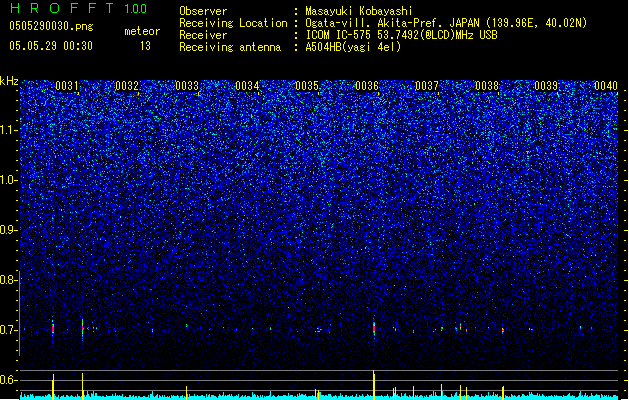Click the 0.8 frequency axis label
This screenshot has height=400, width=629.
(x=9, y=280)
